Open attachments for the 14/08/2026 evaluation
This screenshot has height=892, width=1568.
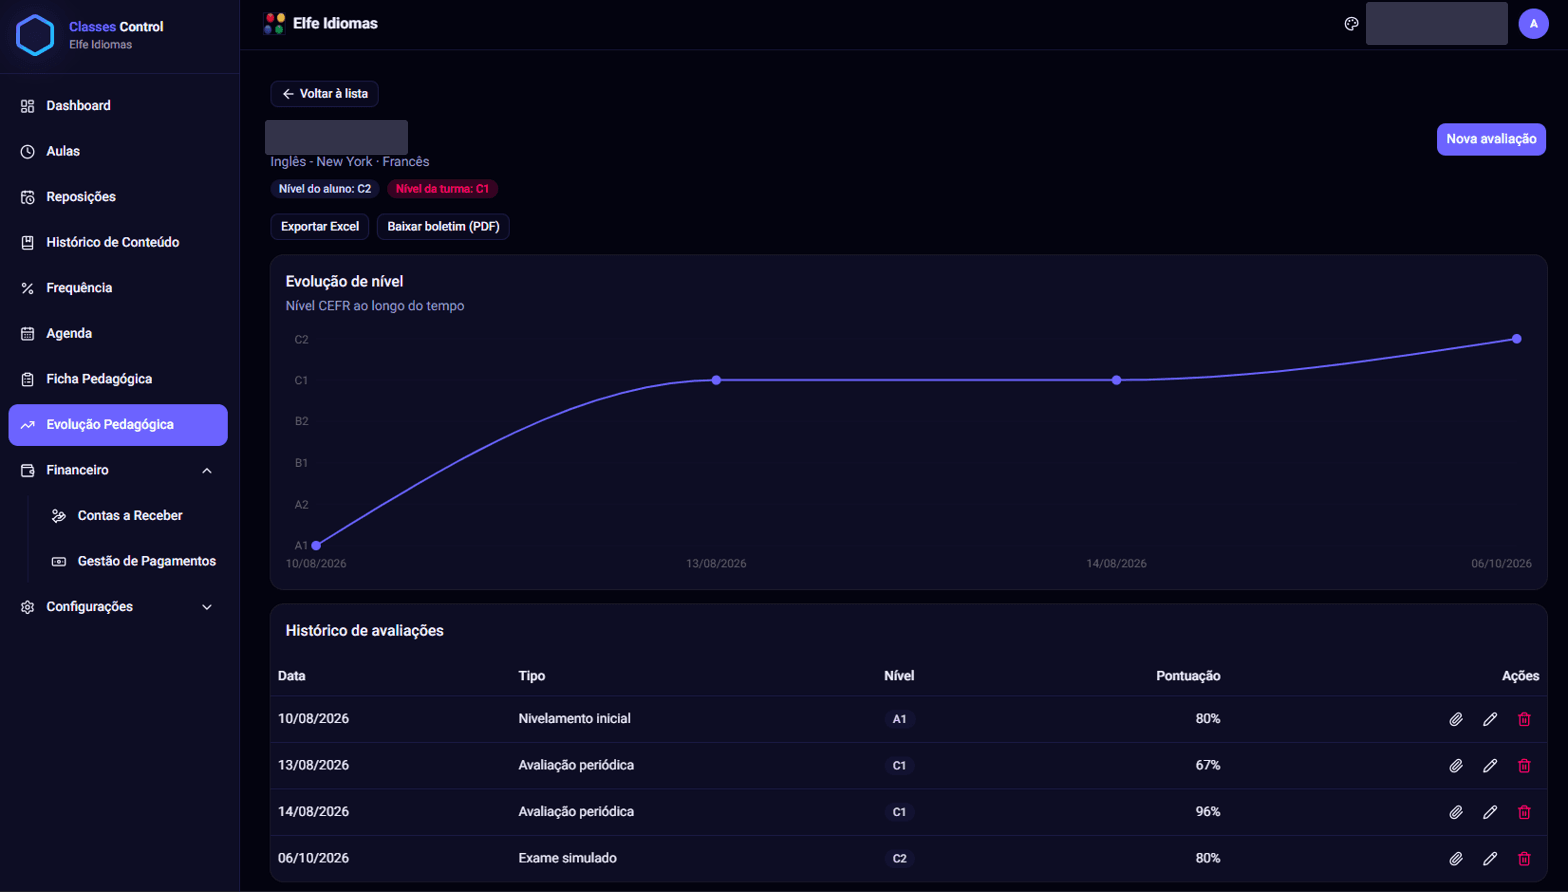click(1456, 812)
